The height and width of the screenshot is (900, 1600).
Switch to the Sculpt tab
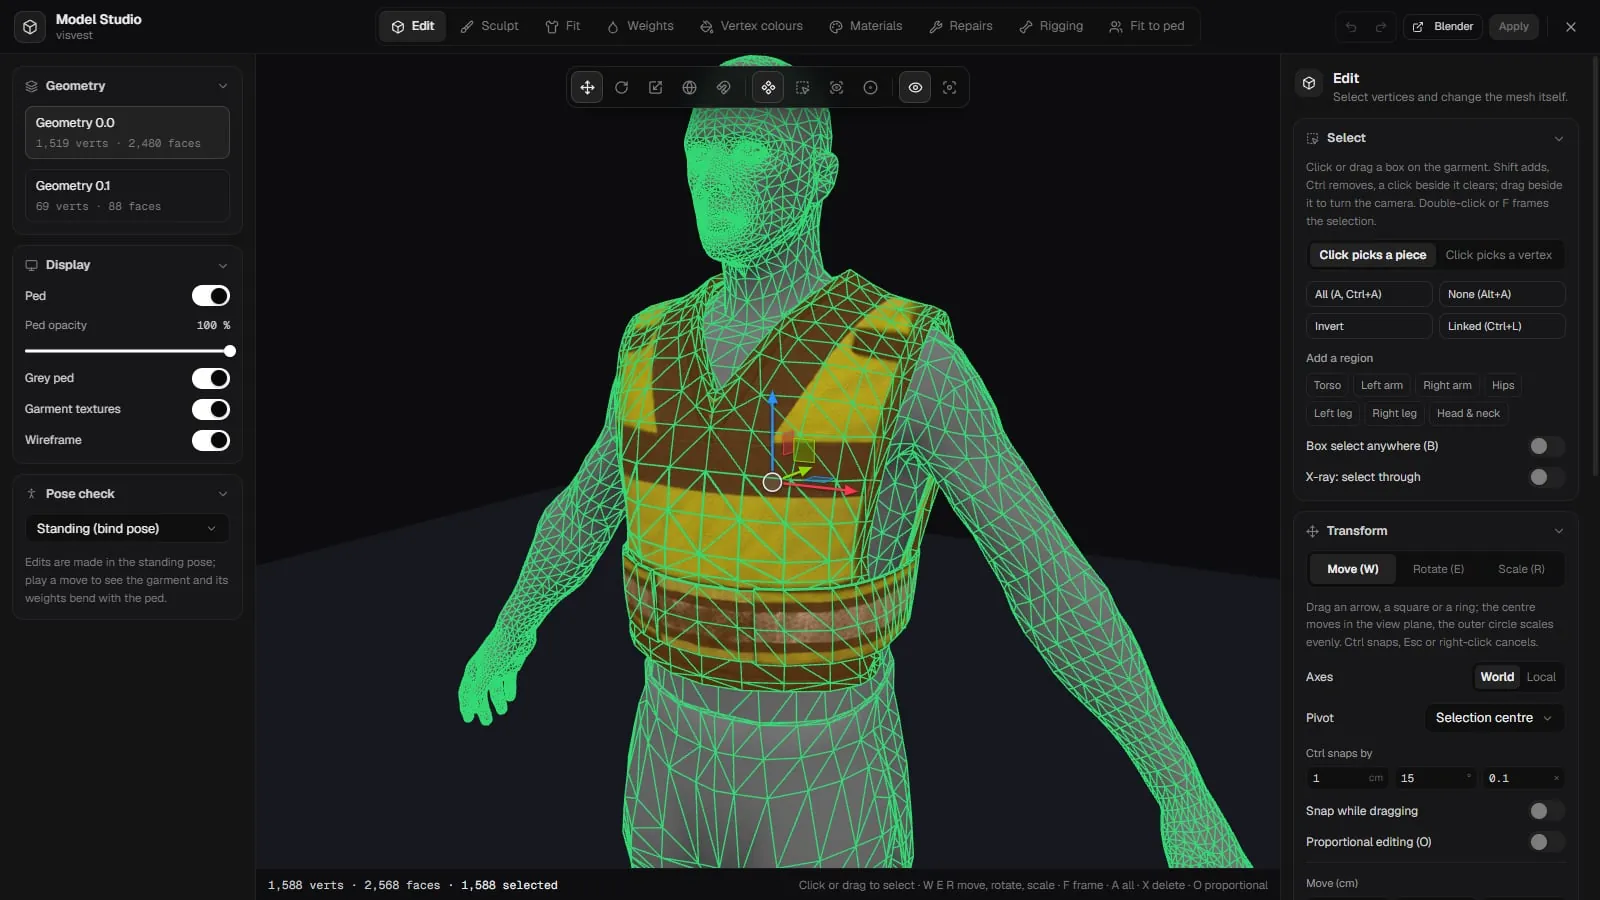coord(490,26)
